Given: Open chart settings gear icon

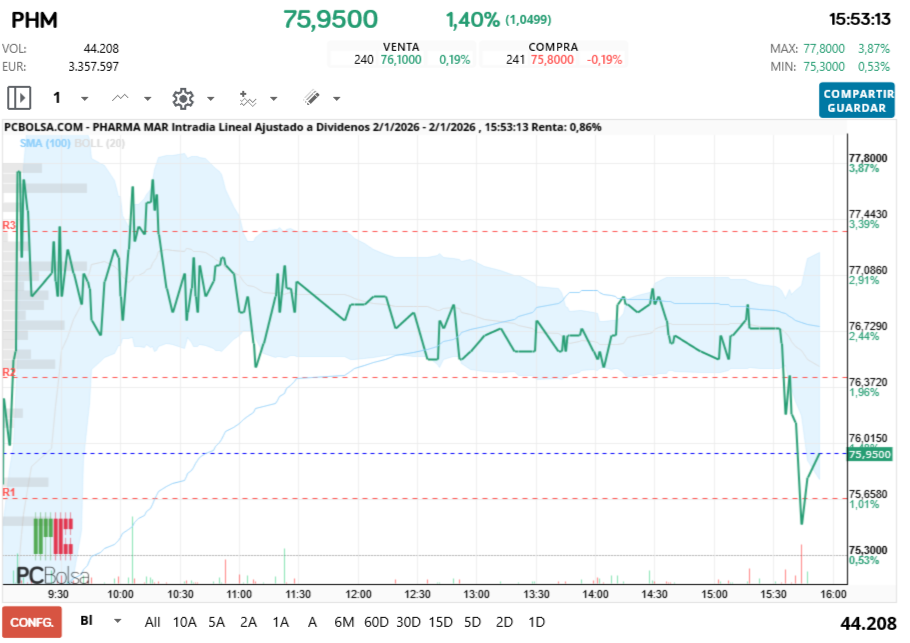Looking at the screenshot, I should 182,98.
